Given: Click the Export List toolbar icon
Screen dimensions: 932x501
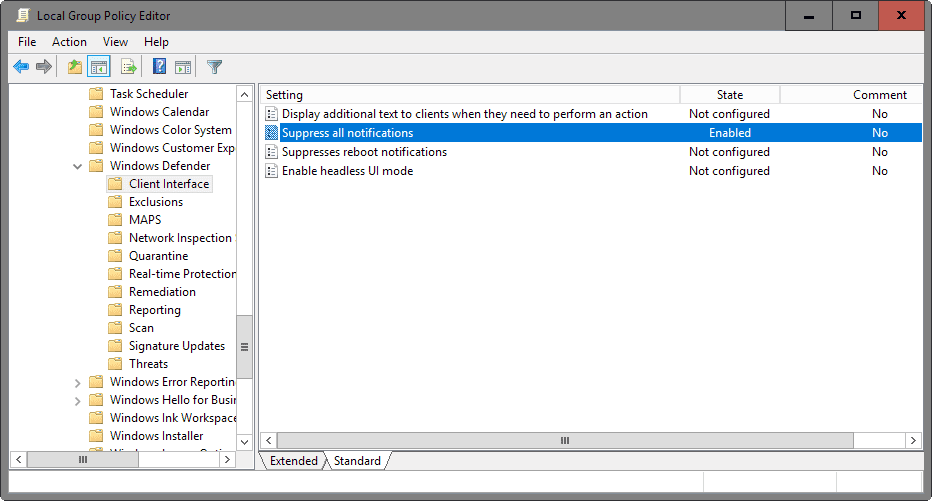Looking at the screenshot, I should pos(128,67).
